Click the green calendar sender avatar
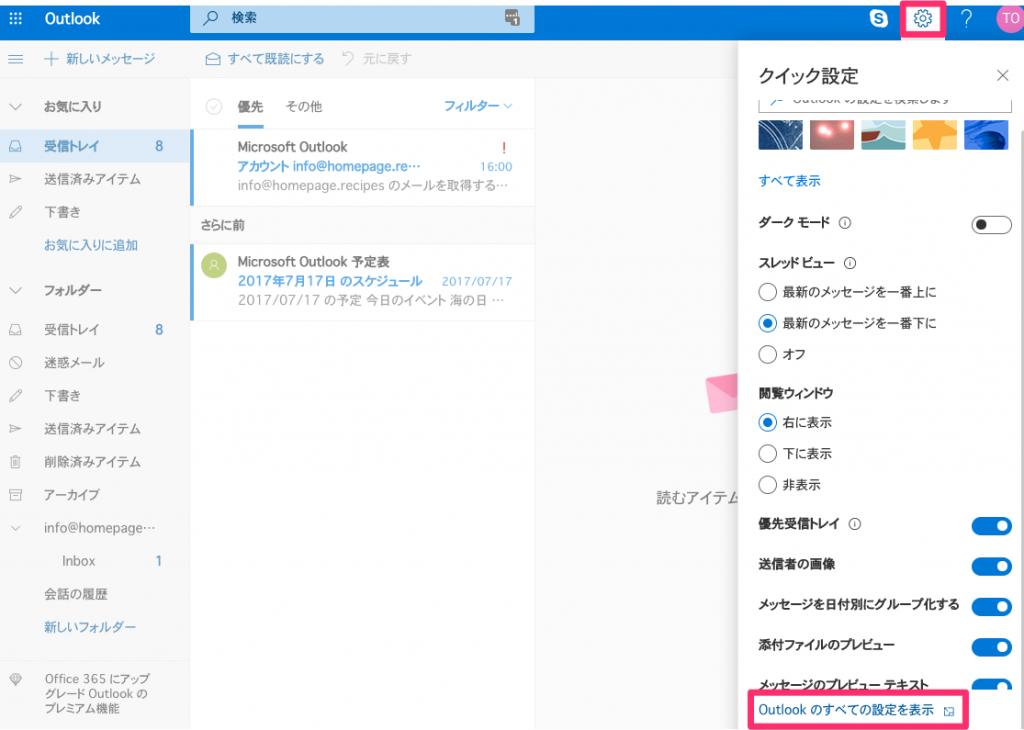Viewport: 1024px width, 730px height. (214, 265)
